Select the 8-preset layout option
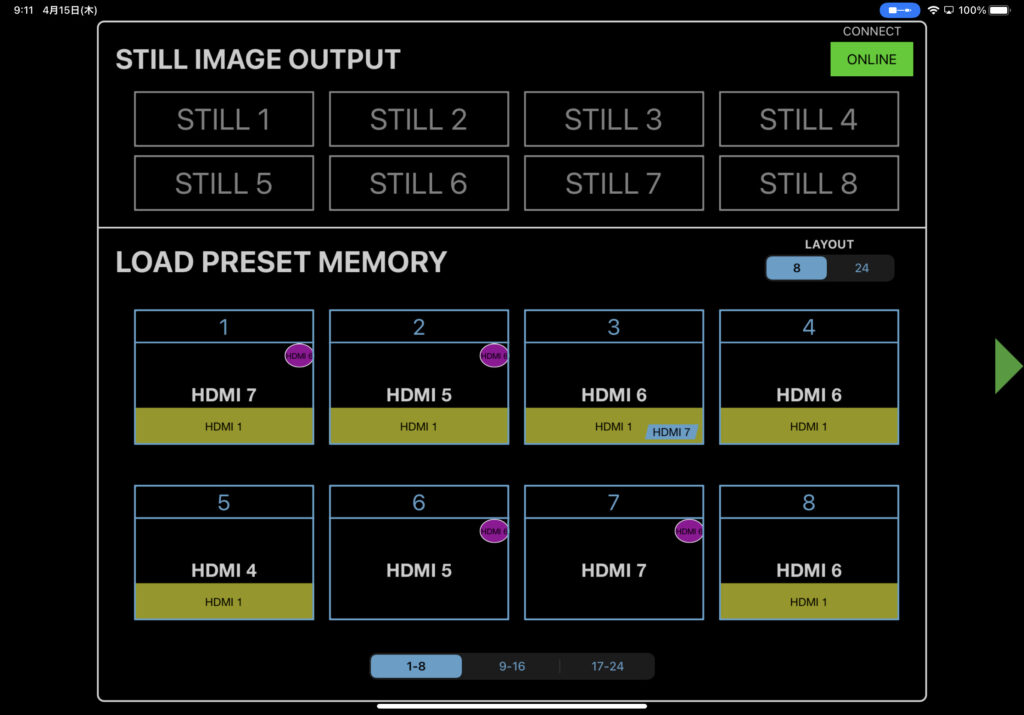 click(x=797, y=268)
